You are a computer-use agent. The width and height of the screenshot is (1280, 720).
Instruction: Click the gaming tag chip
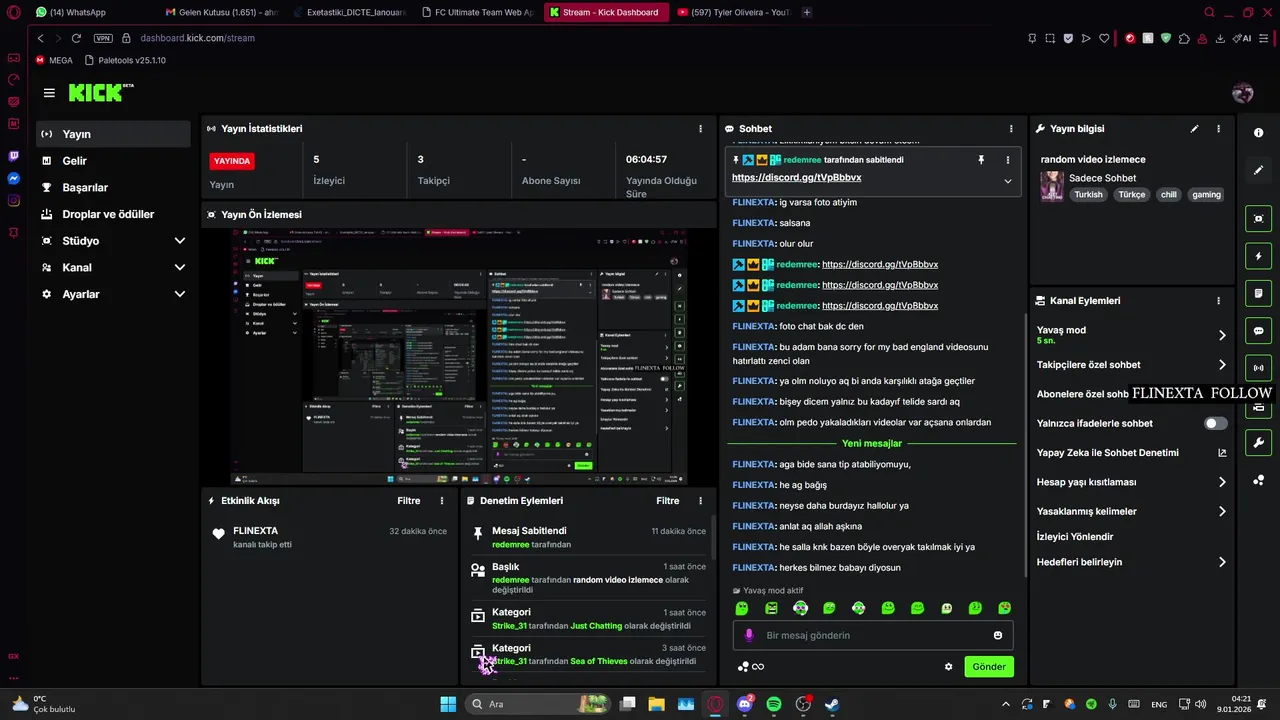[x=1206, y=195]
